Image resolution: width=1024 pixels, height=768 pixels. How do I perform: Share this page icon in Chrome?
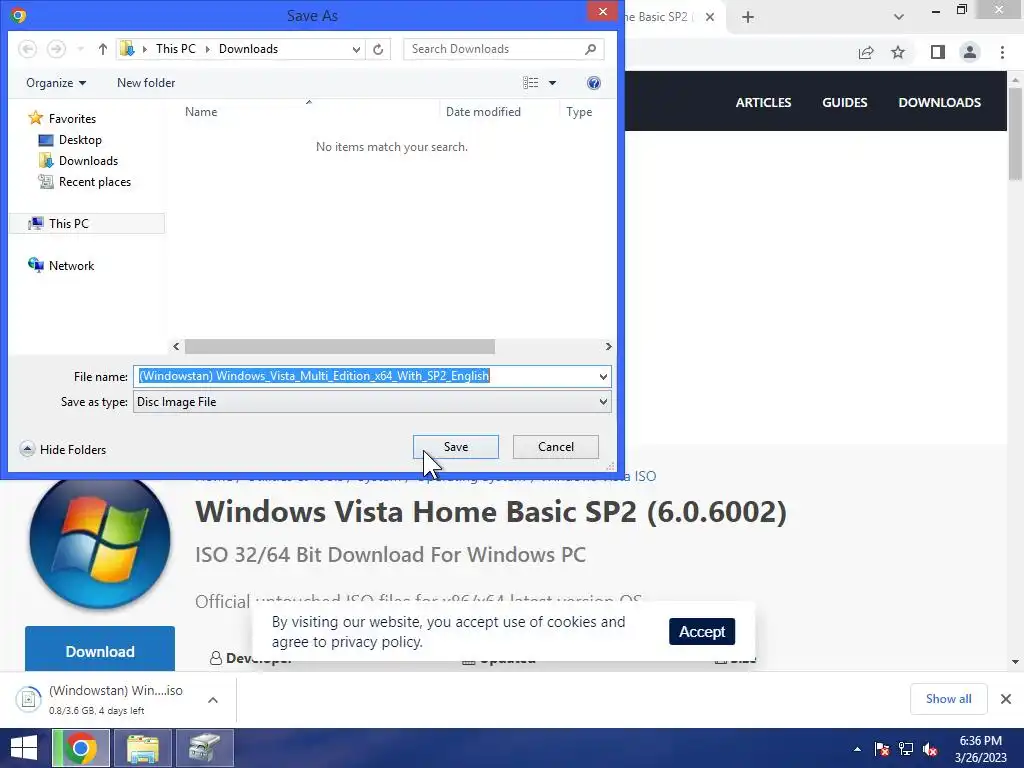[866, 52]
